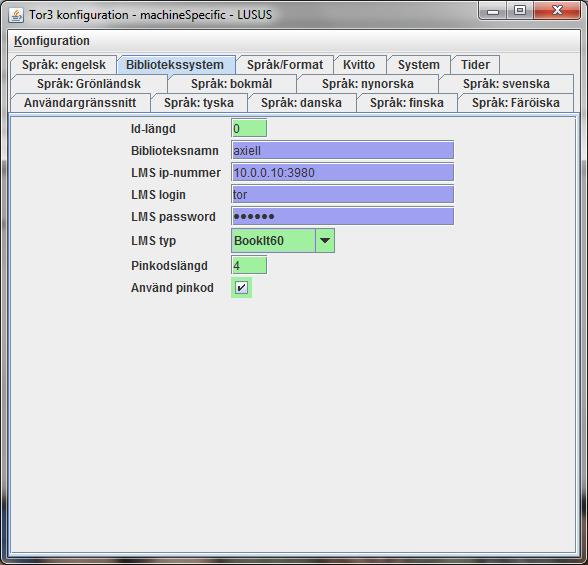The height and width of the screenshot is (565, 588).
Task: Go to the System tab
Action: pyautogui.click(x=418, y=64)
